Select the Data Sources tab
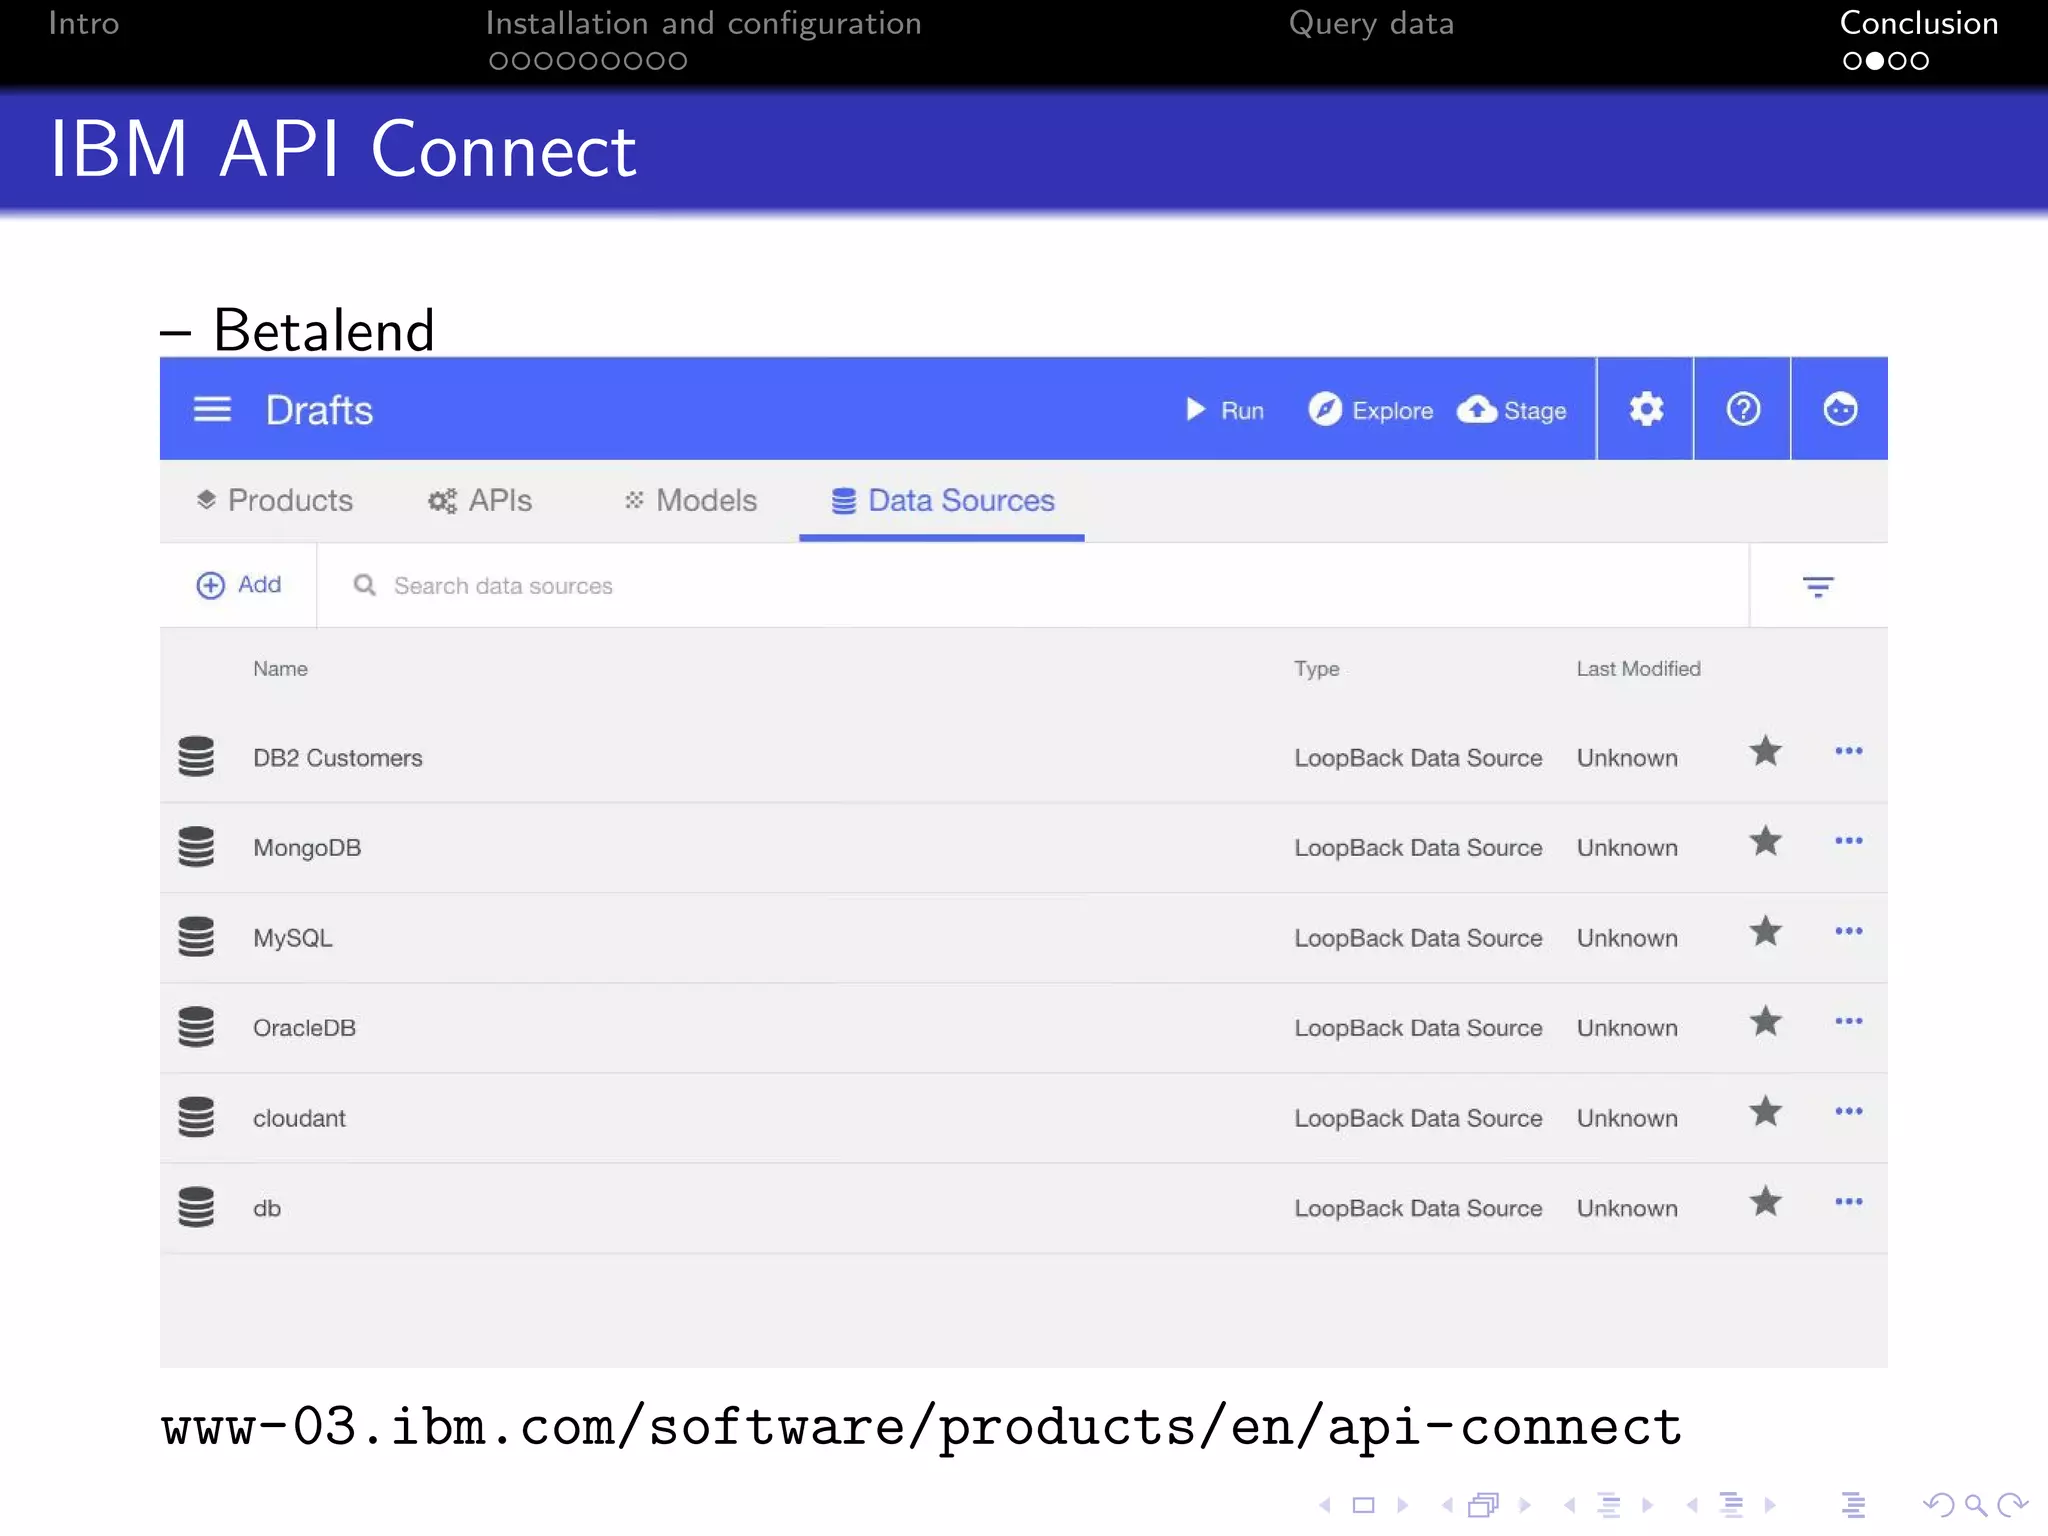The image size is (2048, 1536). pyautogui.click(x=942, y=500)
